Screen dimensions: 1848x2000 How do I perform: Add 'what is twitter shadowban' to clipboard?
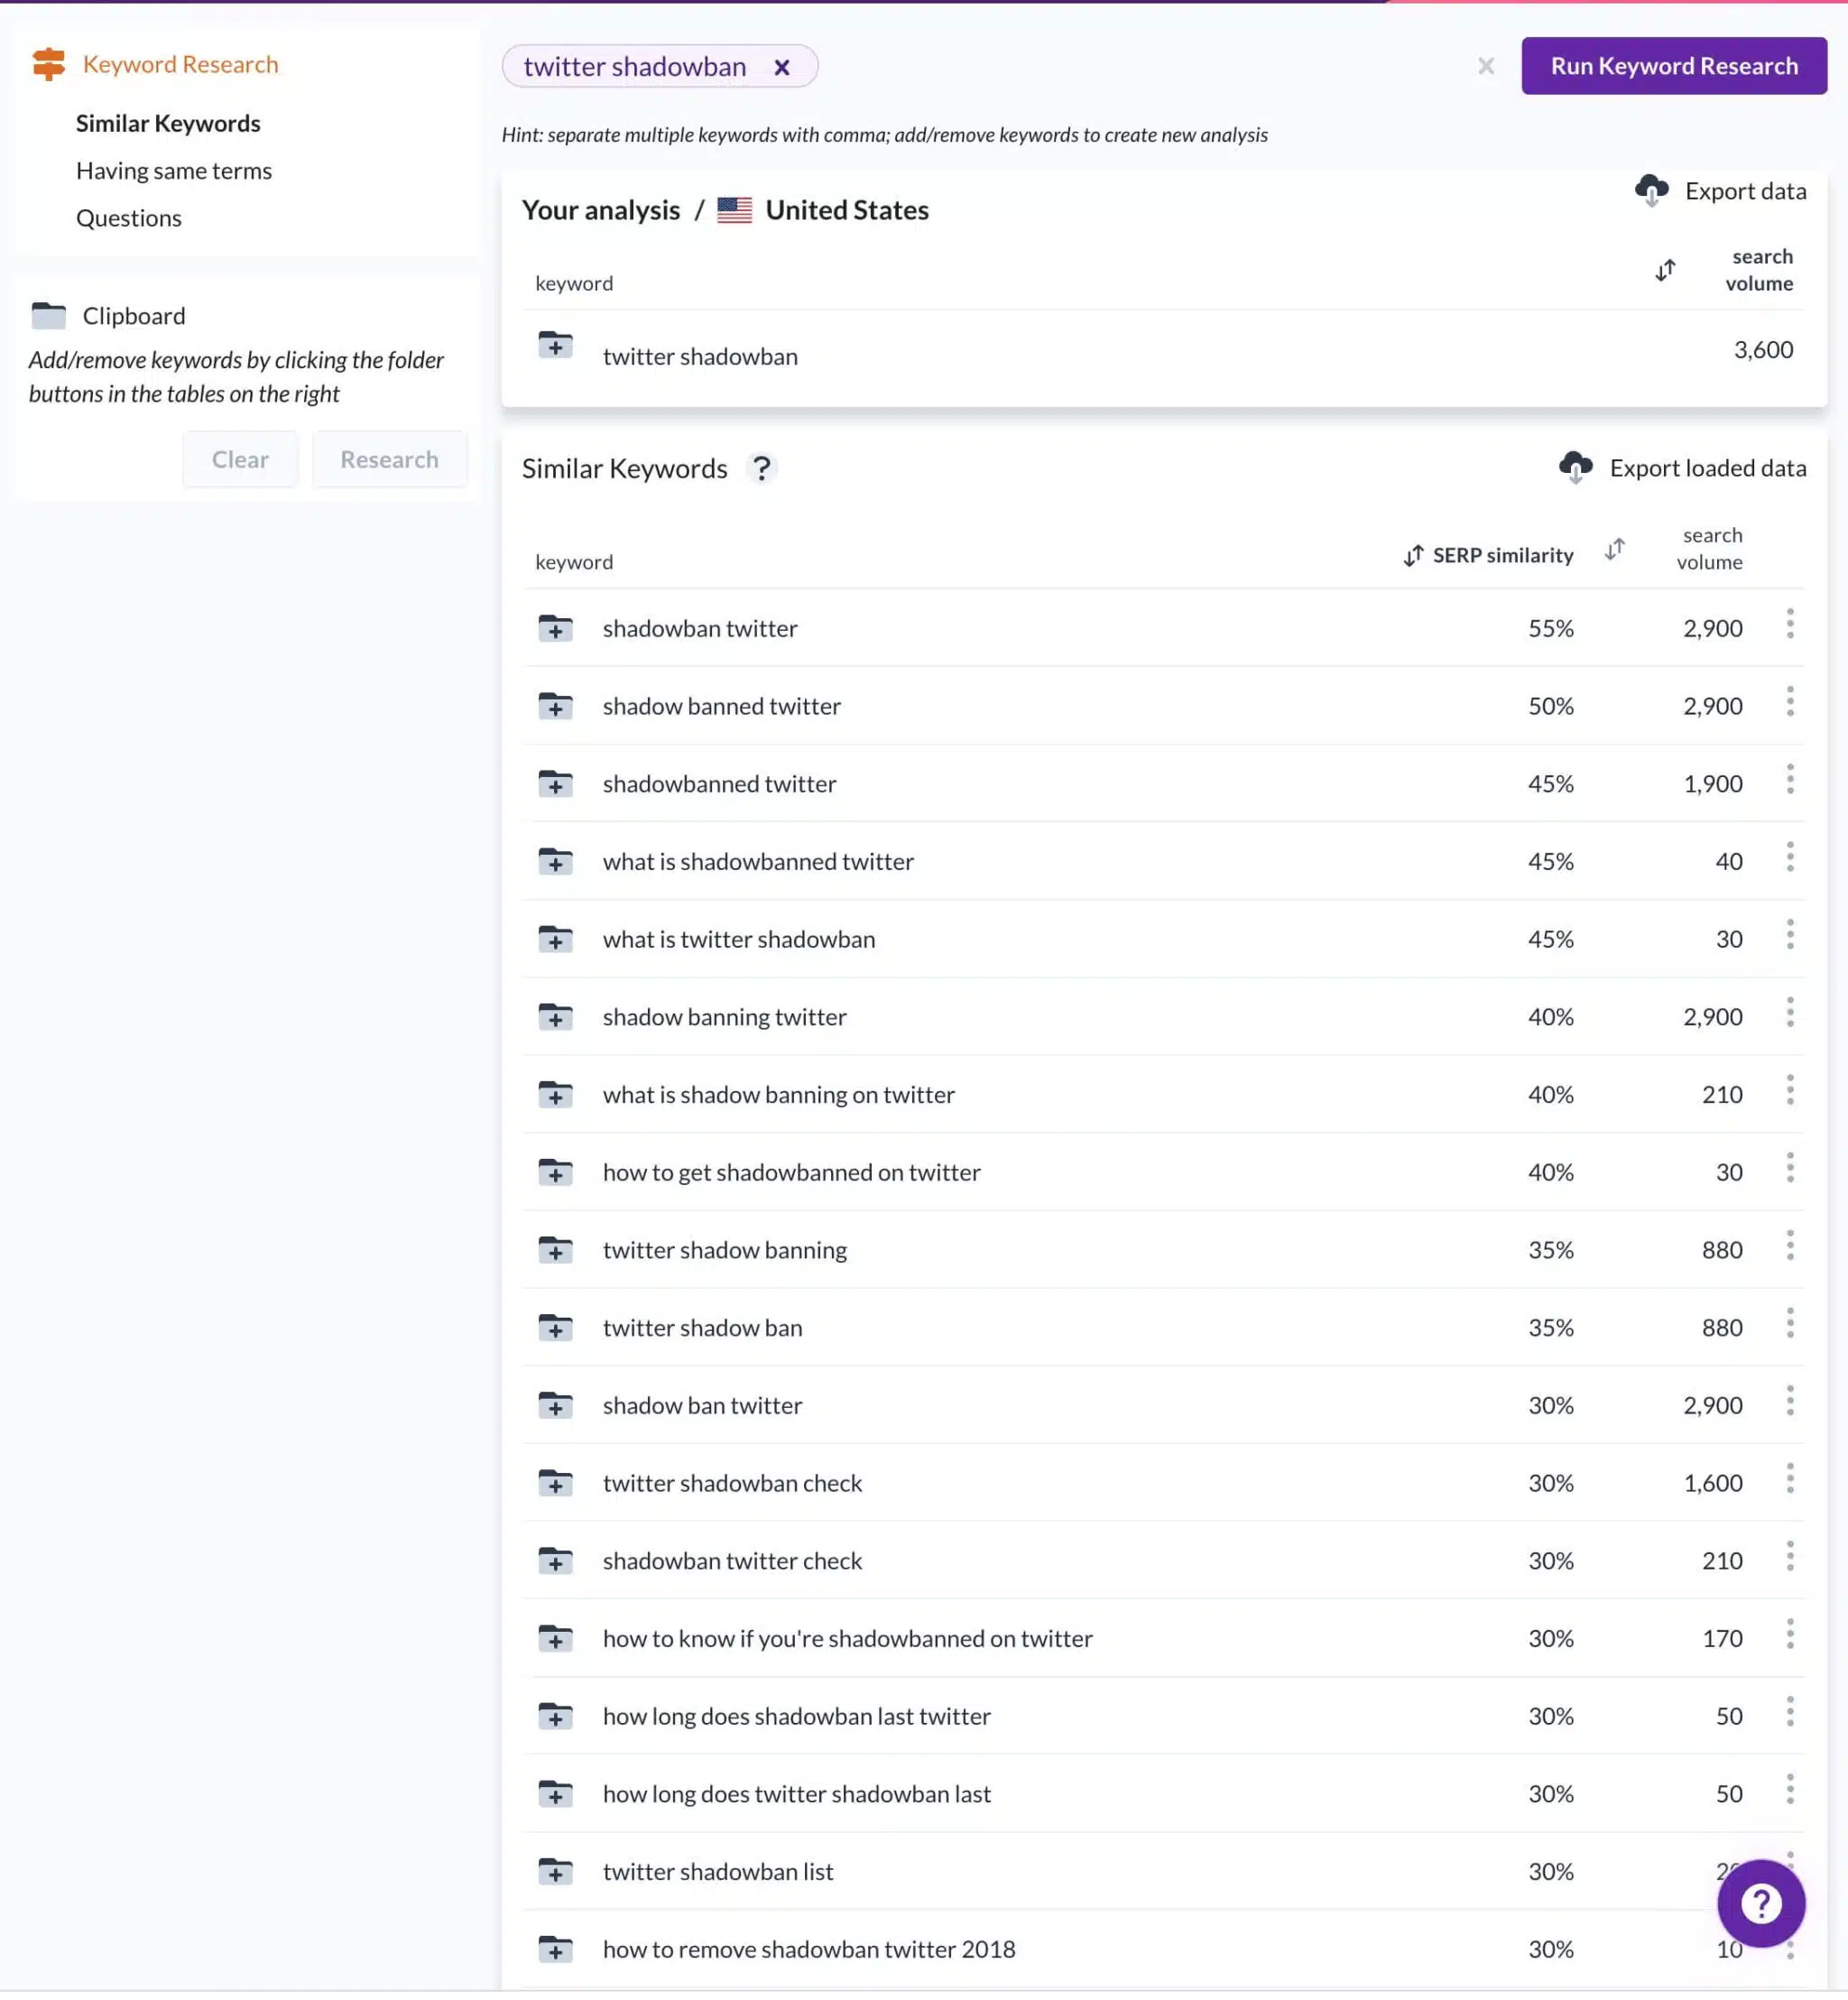click(x=555, y=942)
